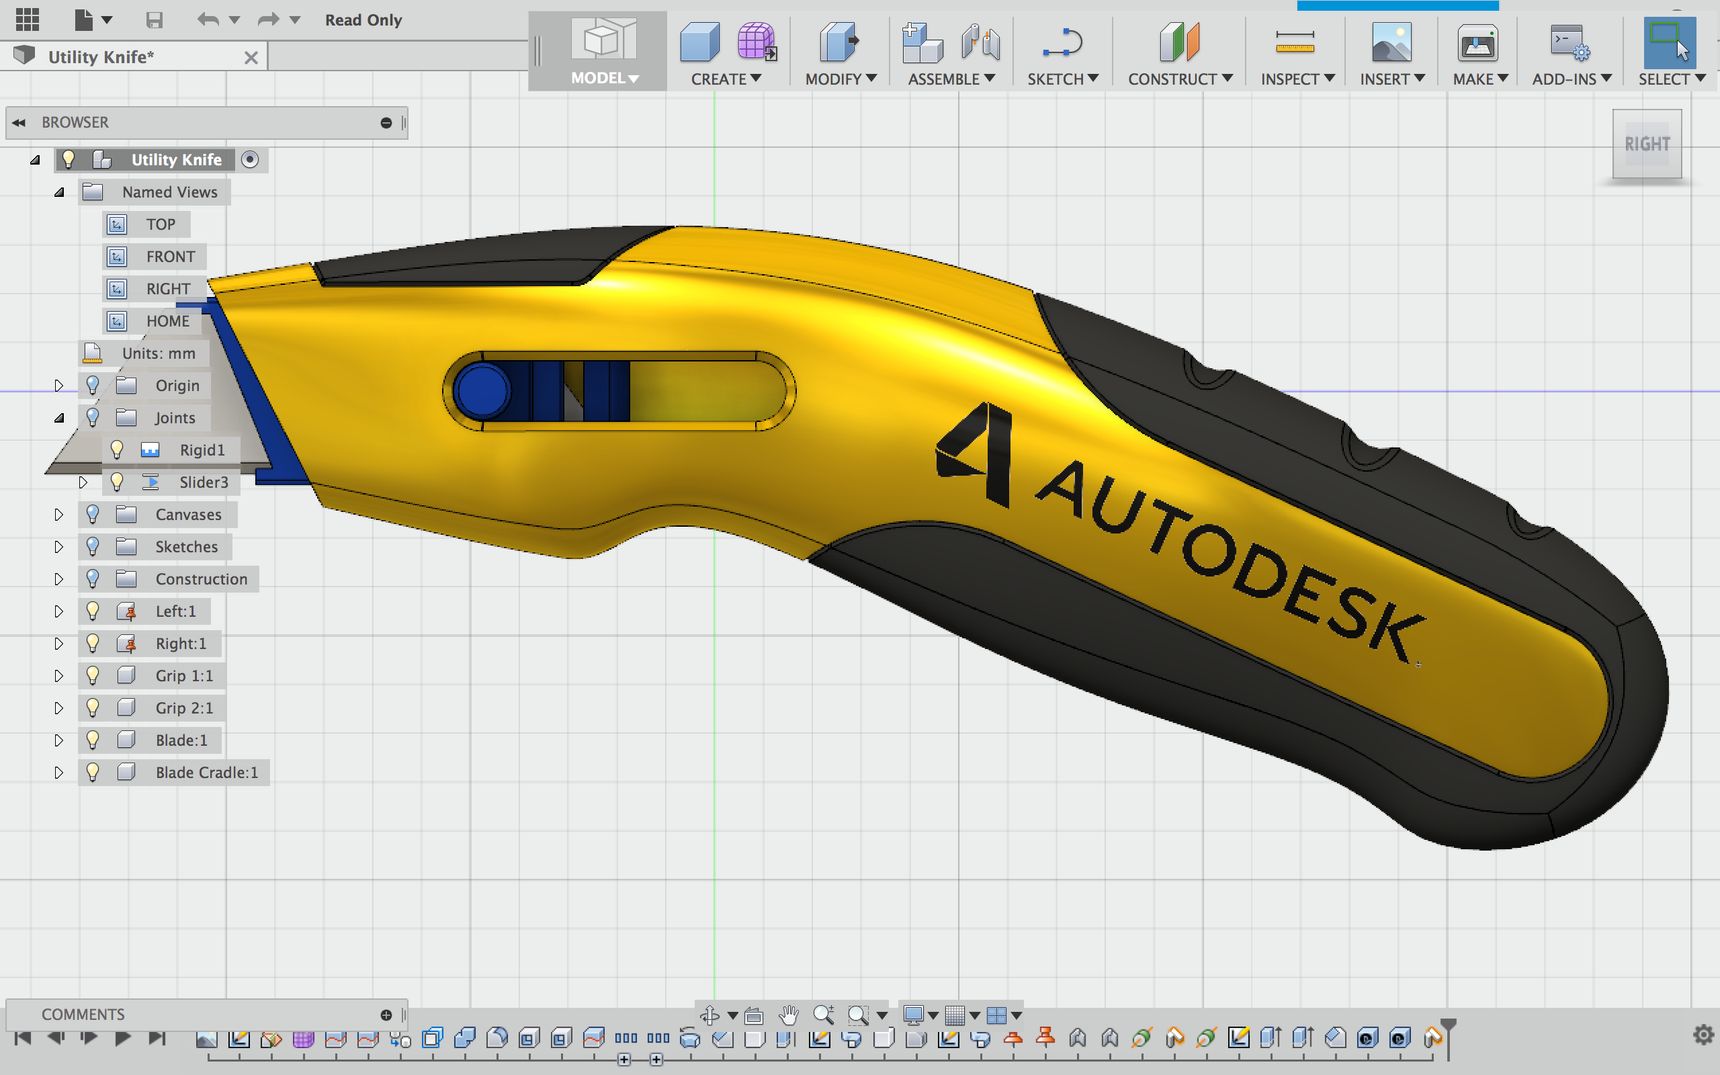Click the Undo arrow
1720x1075 pixels.
coord(207,20)
